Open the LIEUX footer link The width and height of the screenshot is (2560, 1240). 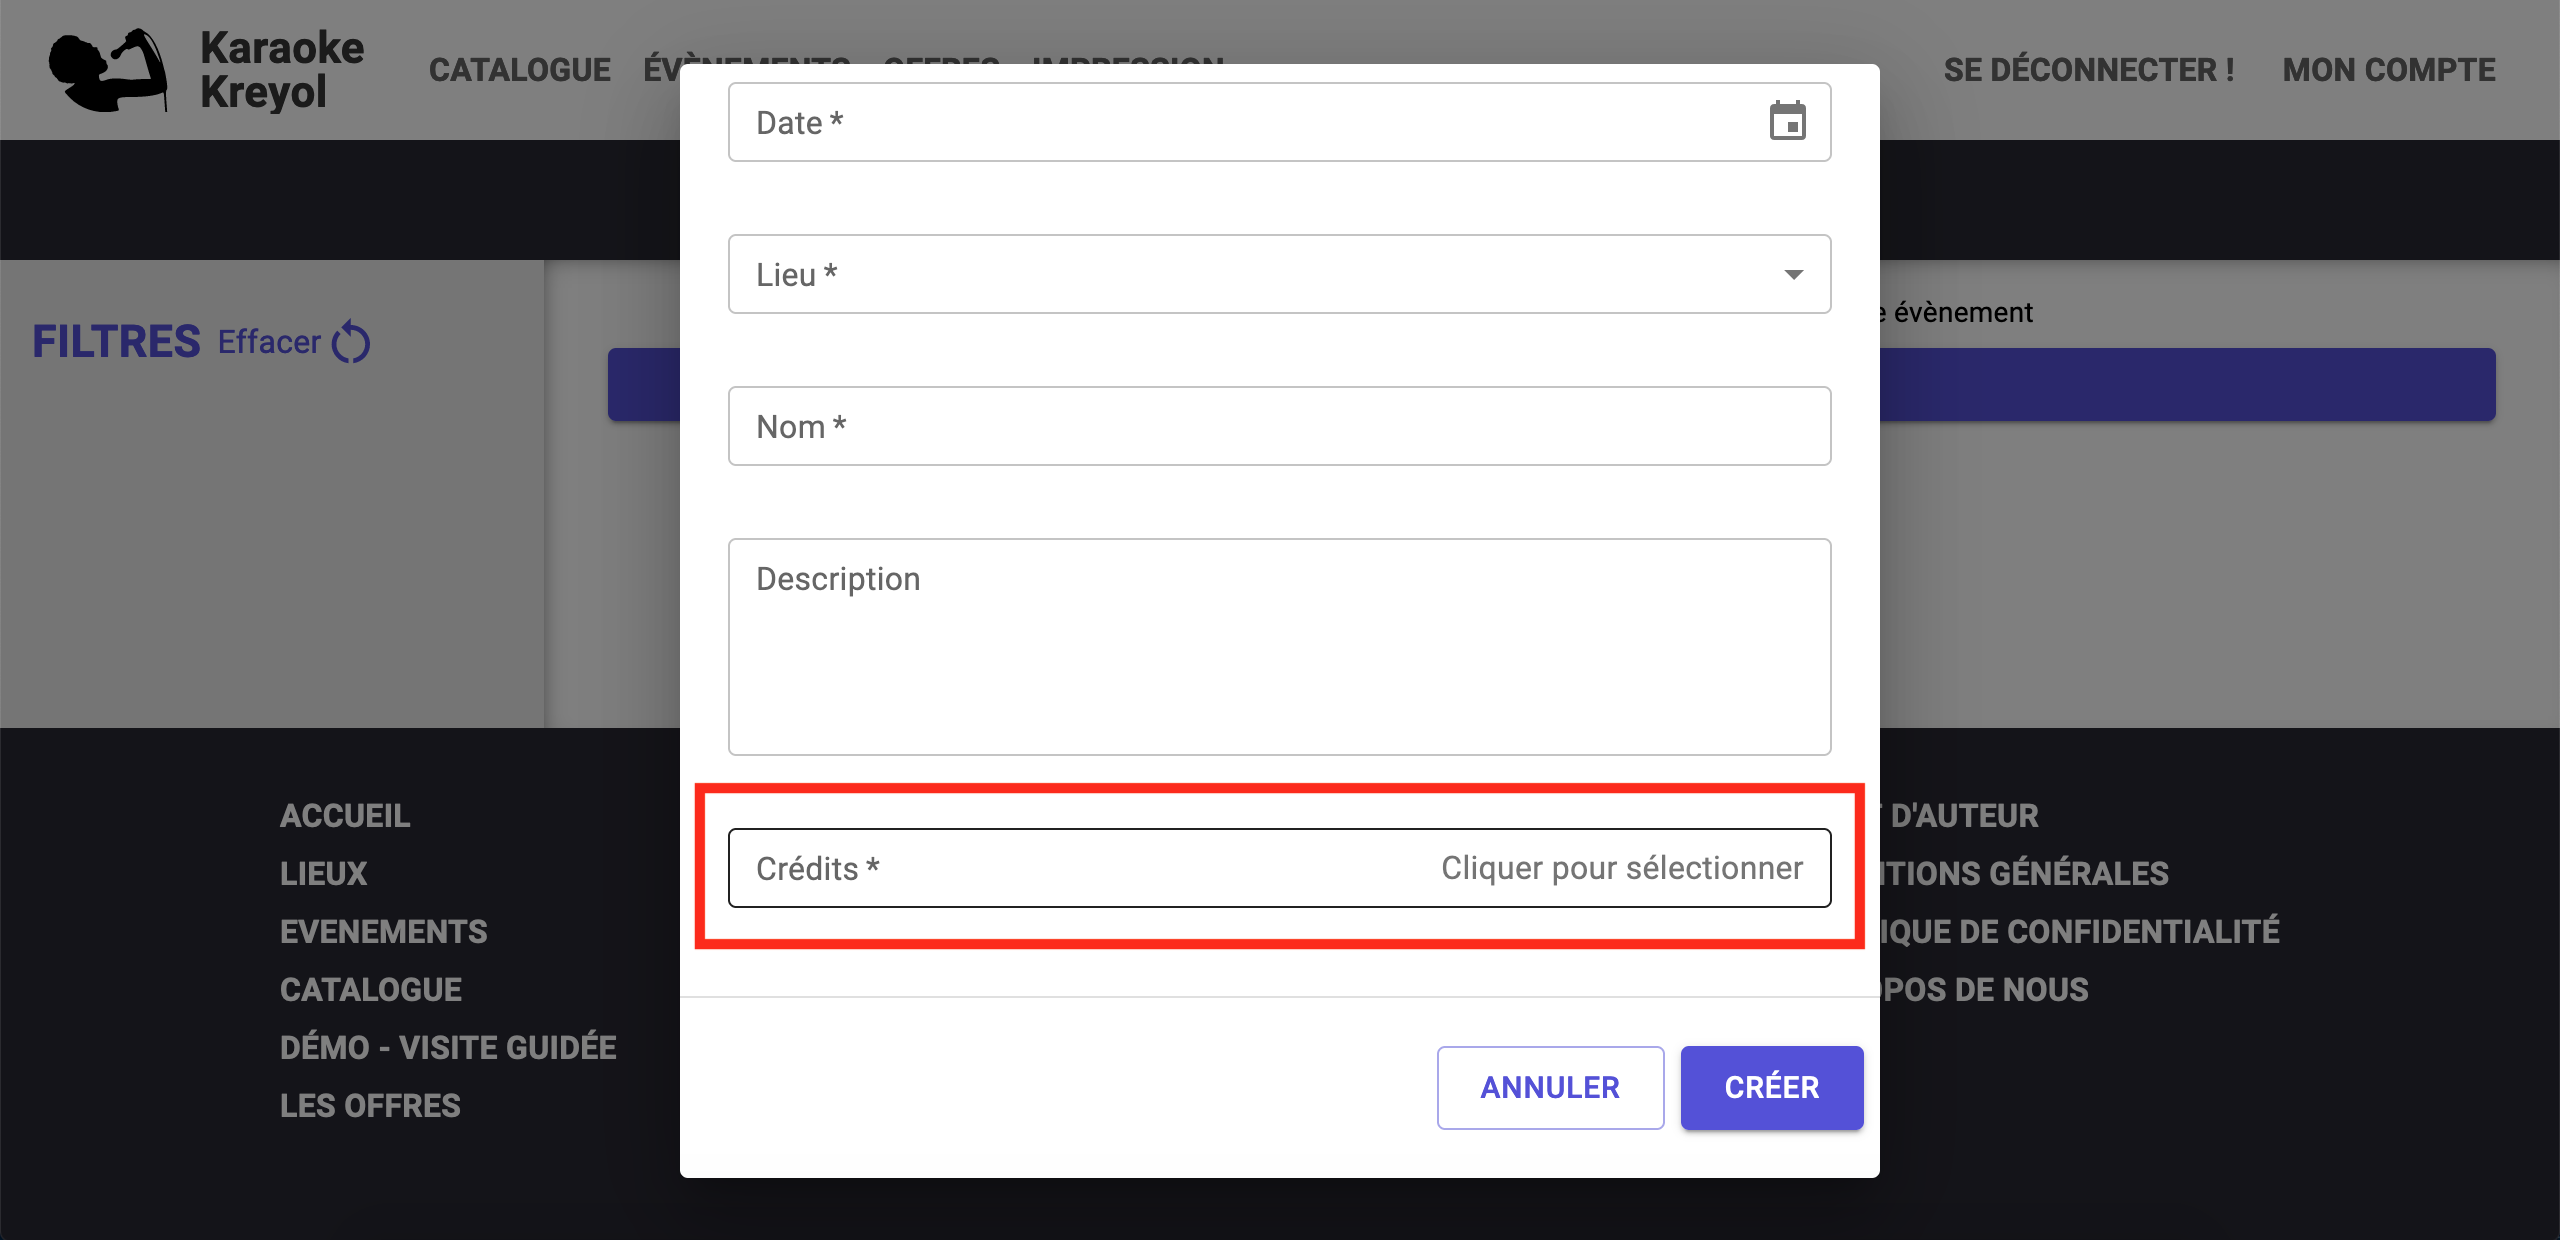[324, 874]
